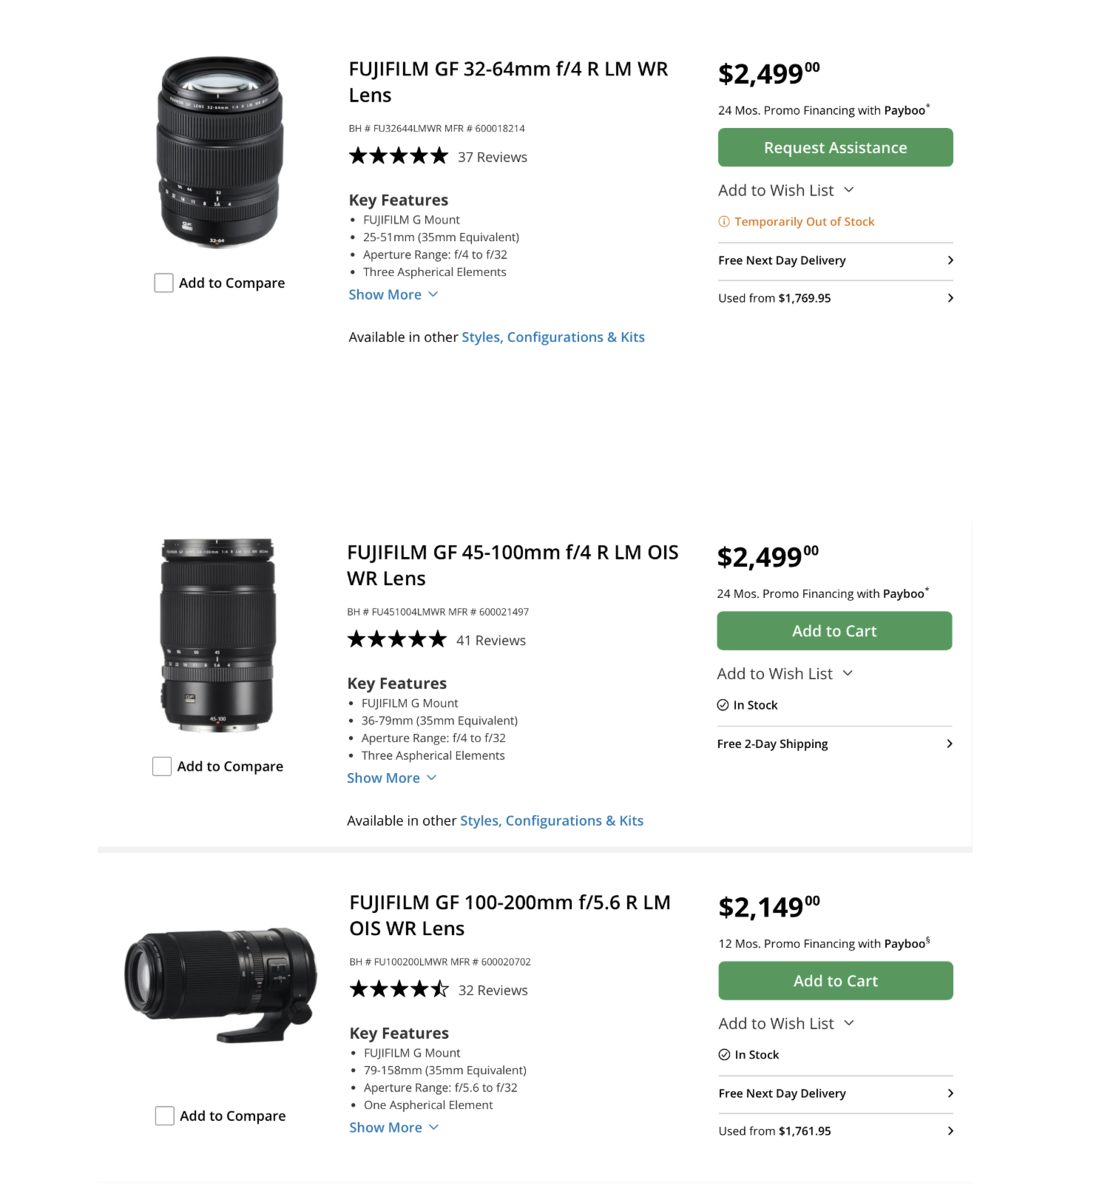
Task: Expand Show More for GF 32-64mm features
Action: tap(393, 295)
